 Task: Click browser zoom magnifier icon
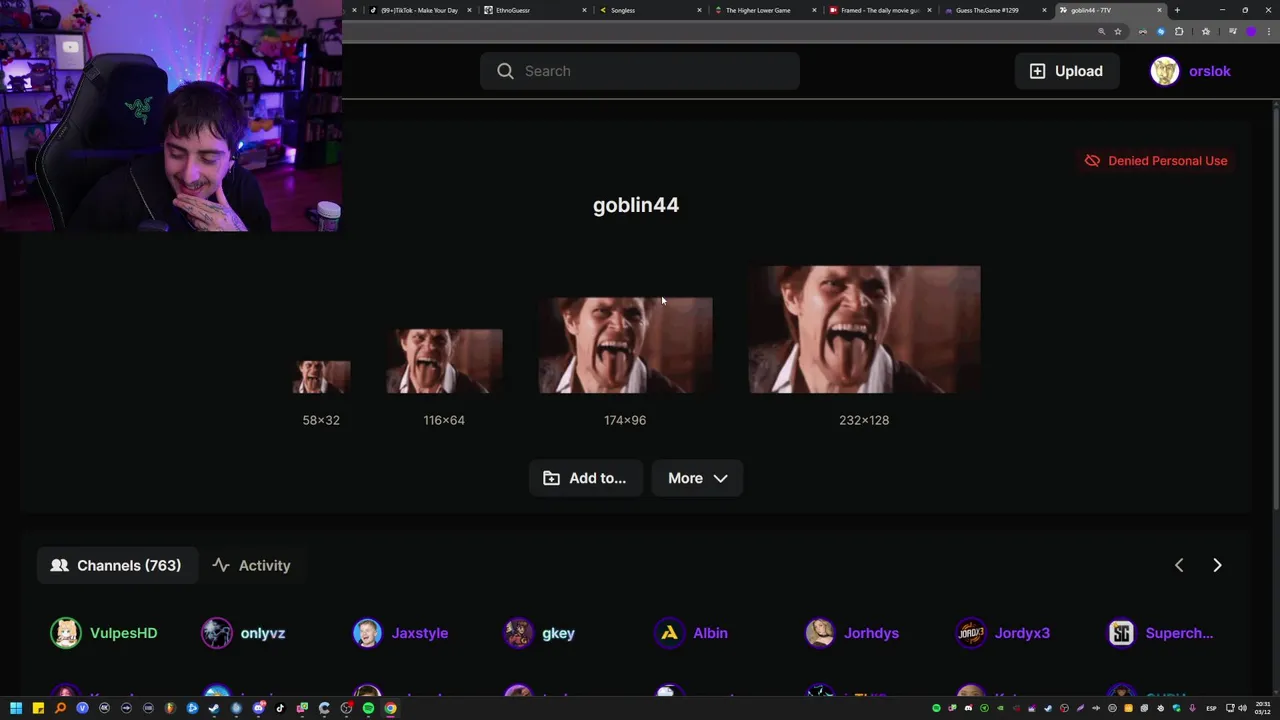pos(1101,32)
